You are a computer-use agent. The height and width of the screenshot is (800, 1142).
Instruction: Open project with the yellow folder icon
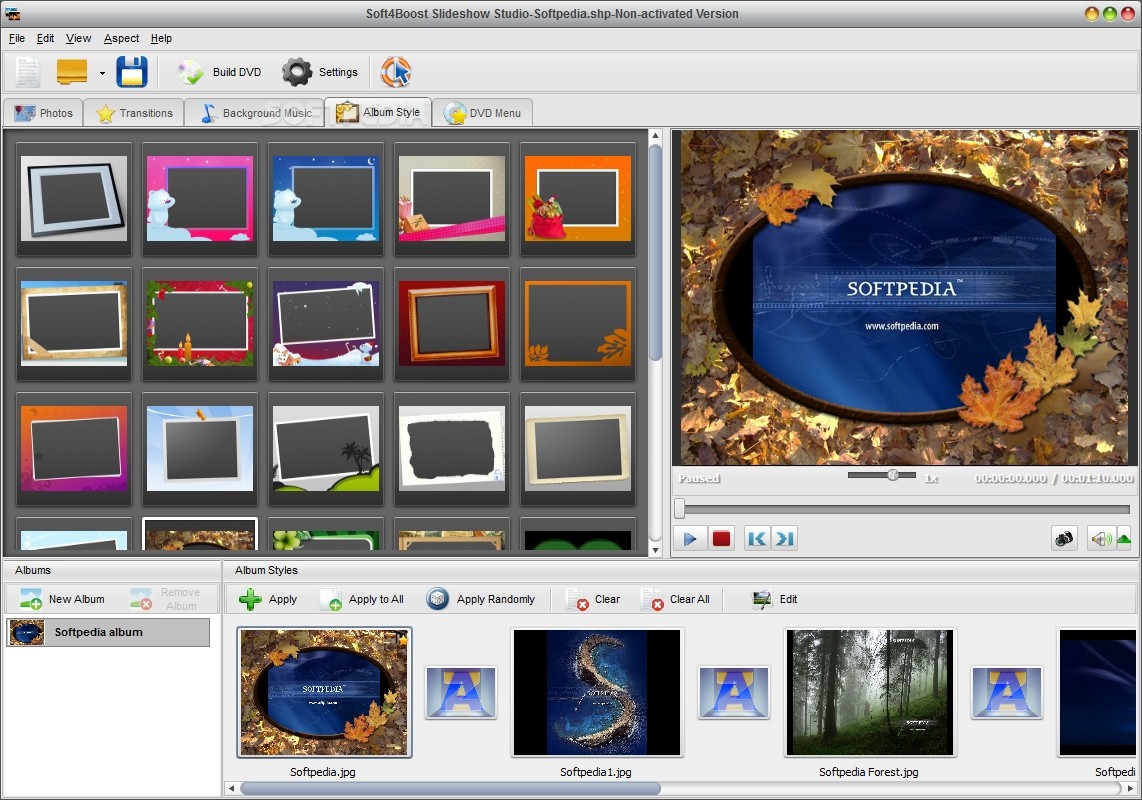click(71, 72)
